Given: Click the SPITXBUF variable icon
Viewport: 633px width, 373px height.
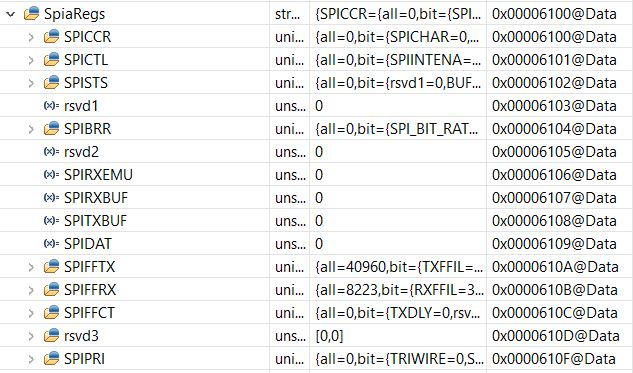Looking at the screenshot, I should pos(51,221).
